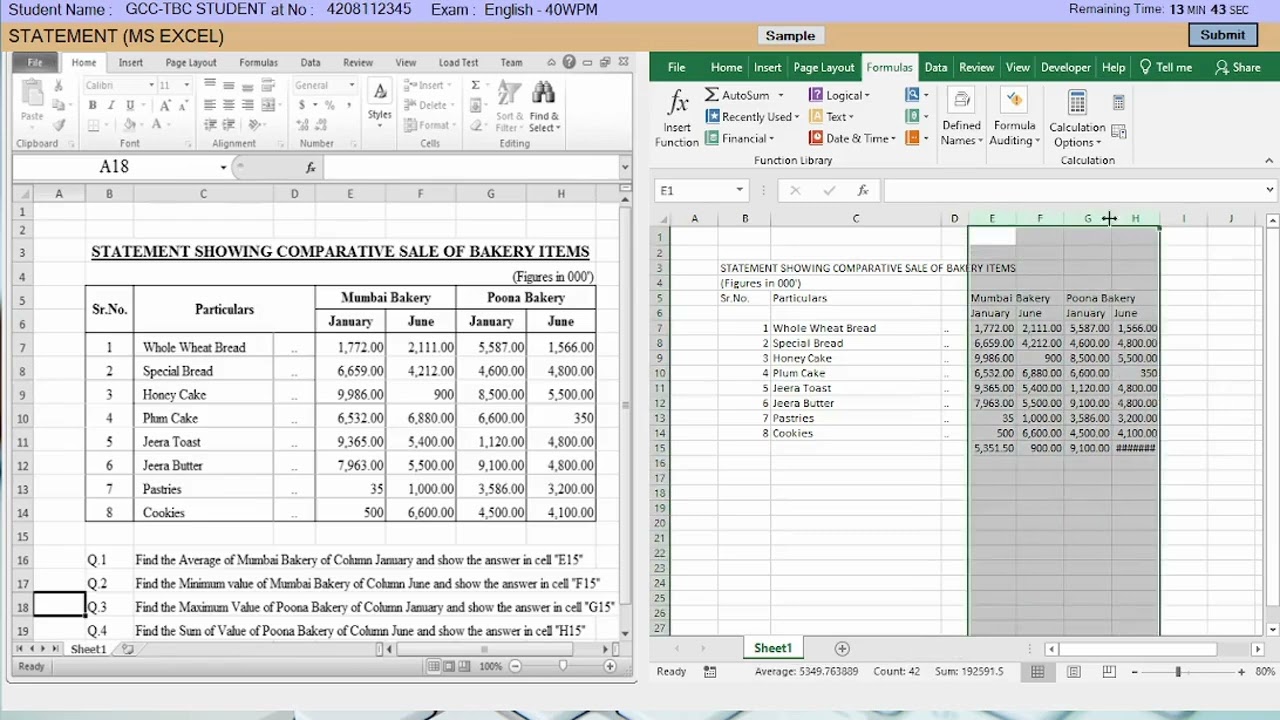The height and width of the screenshot is (720, 1280).
Task: Click the Styles button in left Excel
Action: click(x=379, y=102)
